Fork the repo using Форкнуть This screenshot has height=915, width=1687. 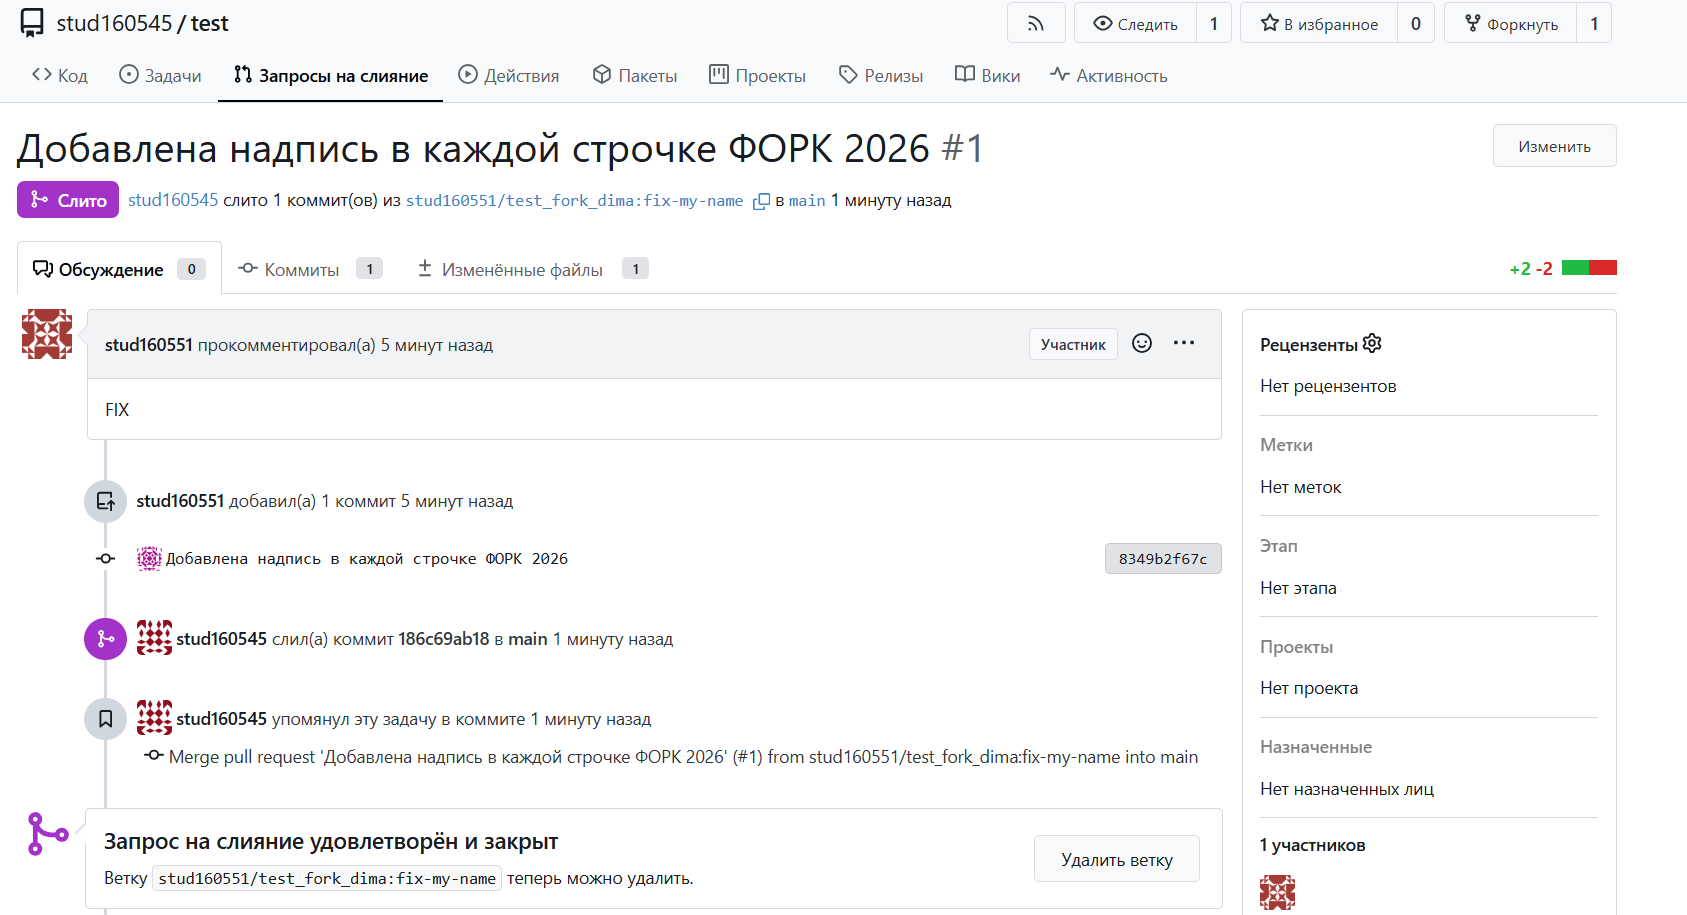point(1511,23)
